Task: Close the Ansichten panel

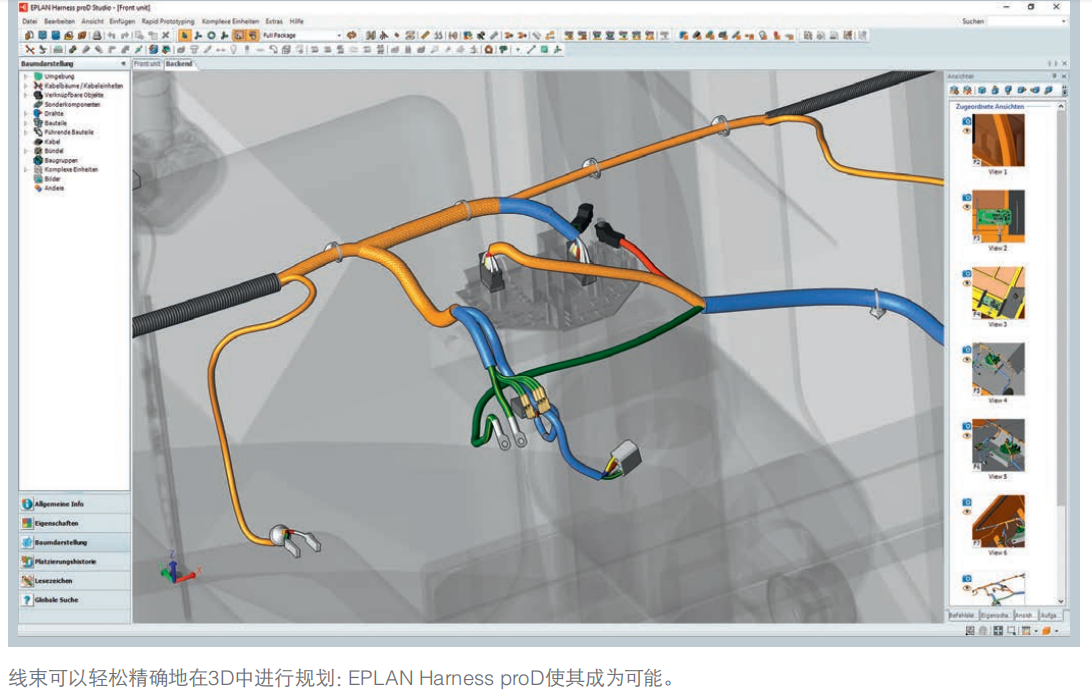Action: [x=1063, y=76]
